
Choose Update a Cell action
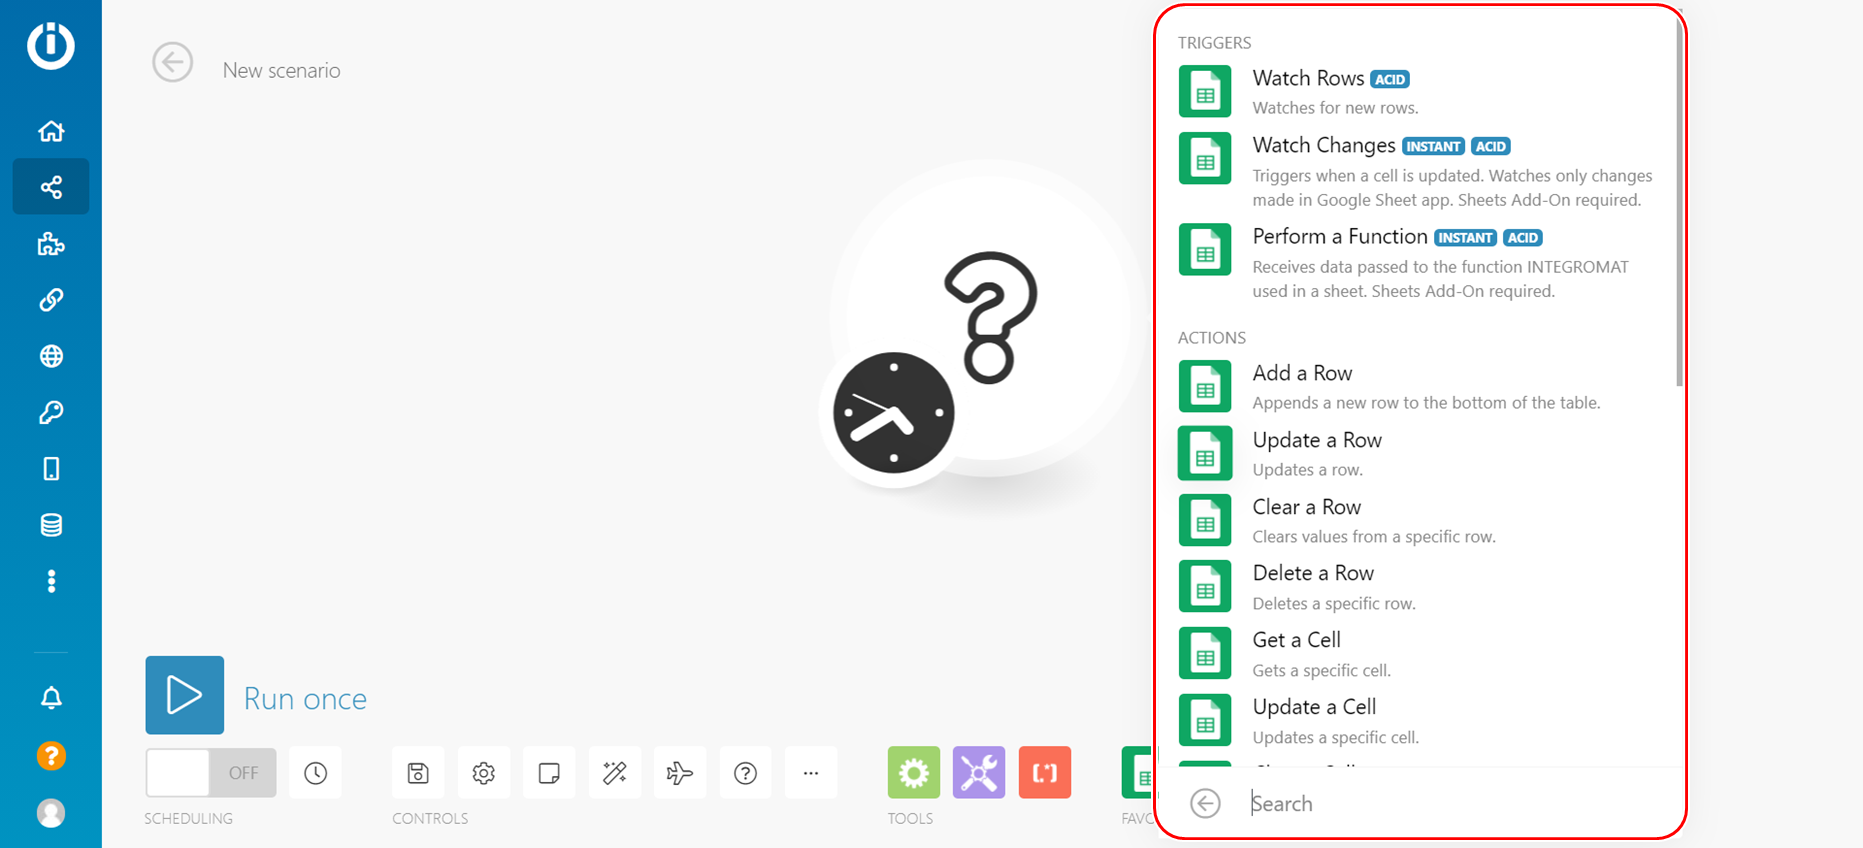coord(1418,720)
